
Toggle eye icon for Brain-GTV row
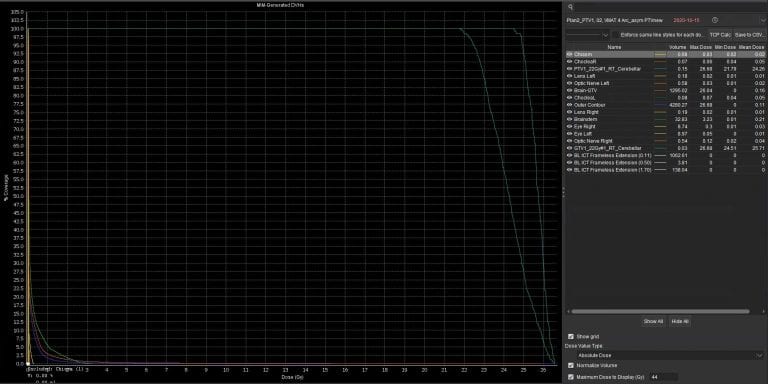click(570, 90)
